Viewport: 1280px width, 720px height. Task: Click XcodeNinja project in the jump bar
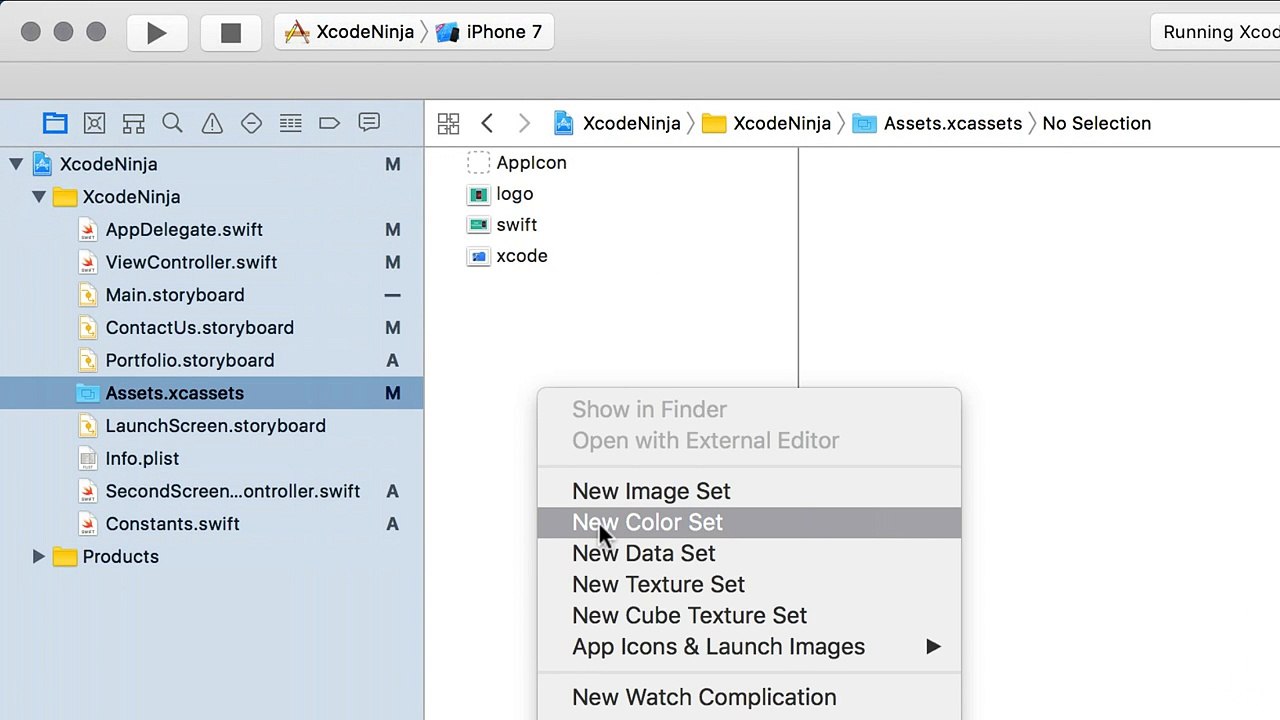click(617, 123)
